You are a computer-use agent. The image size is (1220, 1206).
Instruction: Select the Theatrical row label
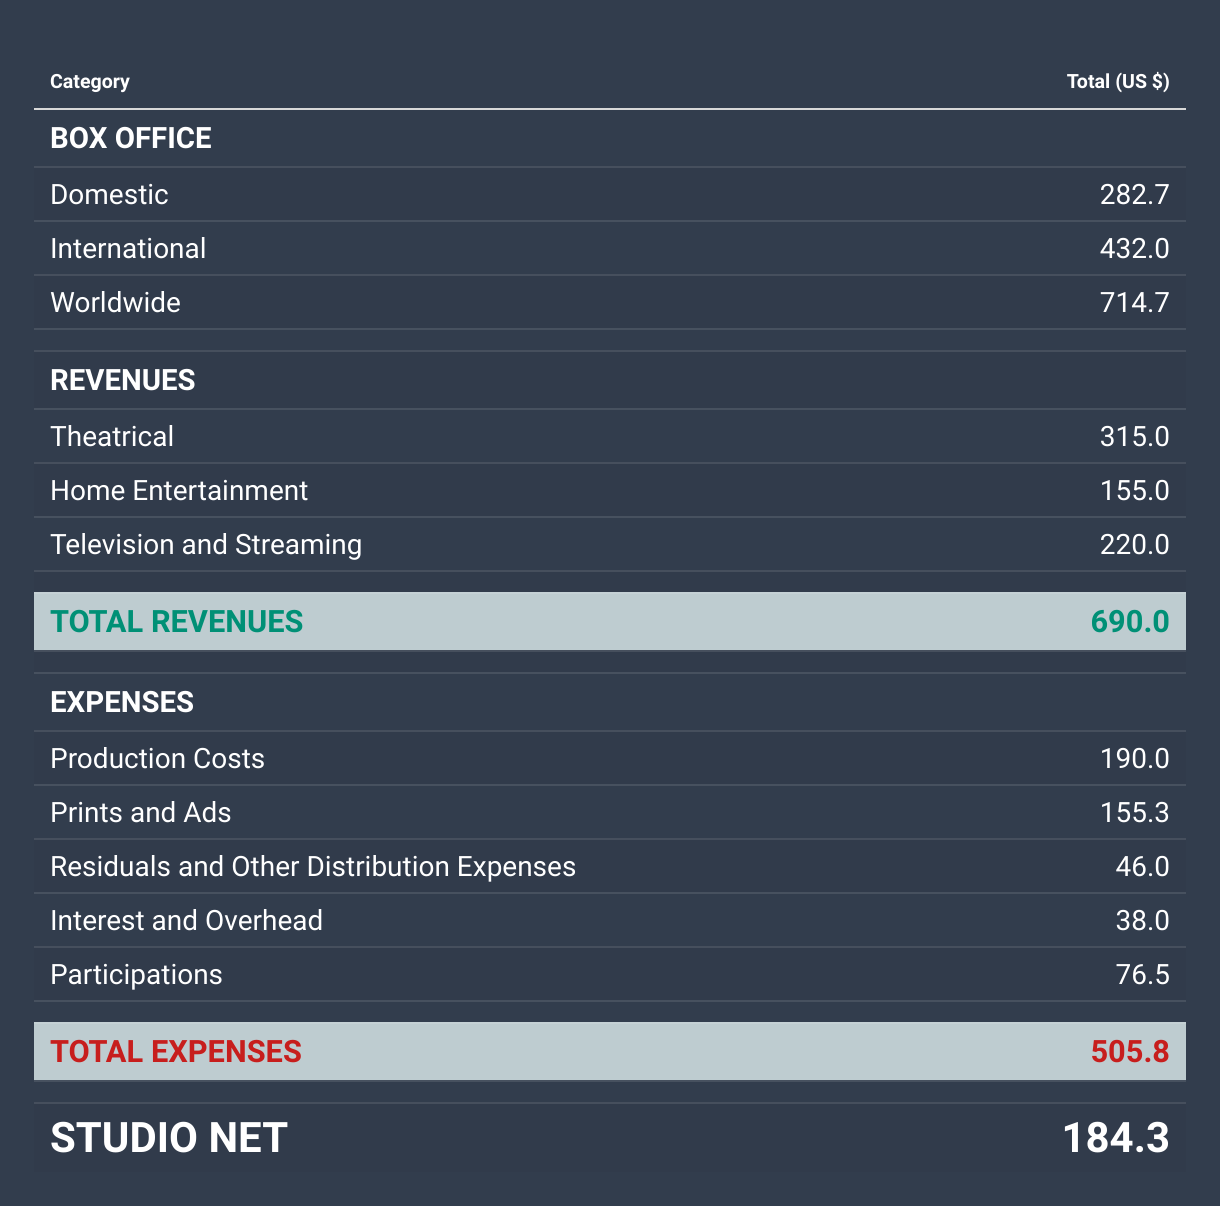pyautogui.click(x=112, y=436)
